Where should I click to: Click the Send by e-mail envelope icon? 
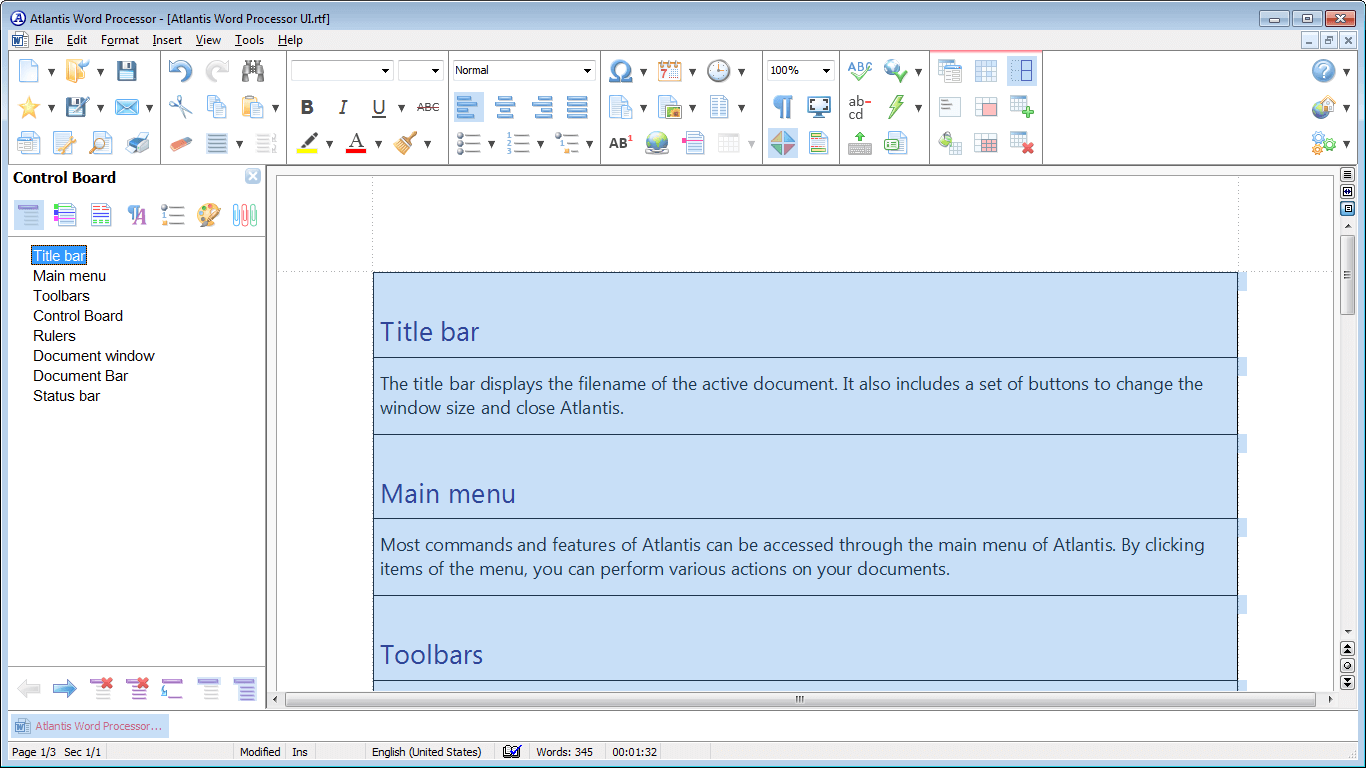[x=126, y=107]
